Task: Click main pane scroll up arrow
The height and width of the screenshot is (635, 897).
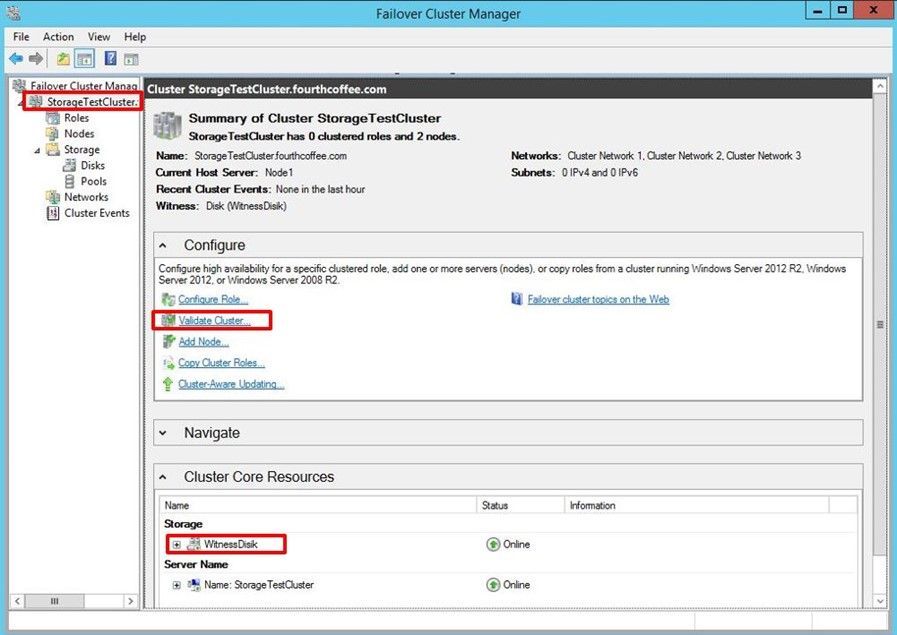Action: pos(880,87)
